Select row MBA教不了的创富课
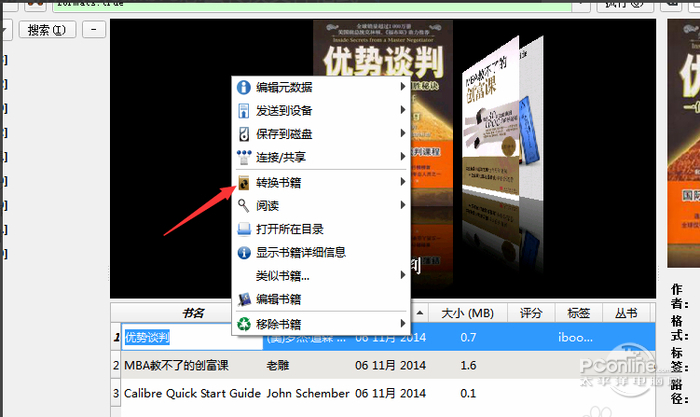This screenshot has height=417, width=700. pos(388,365)
